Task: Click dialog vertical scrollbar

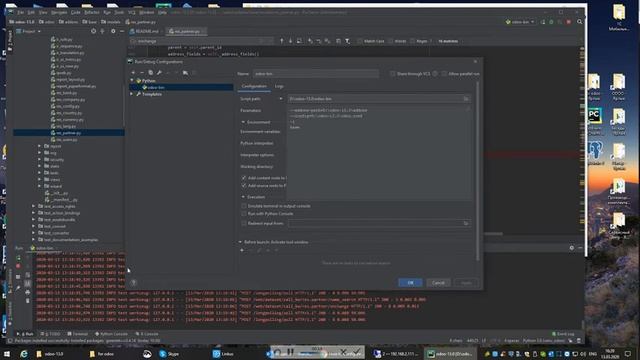Action: (x=478, y=171)
